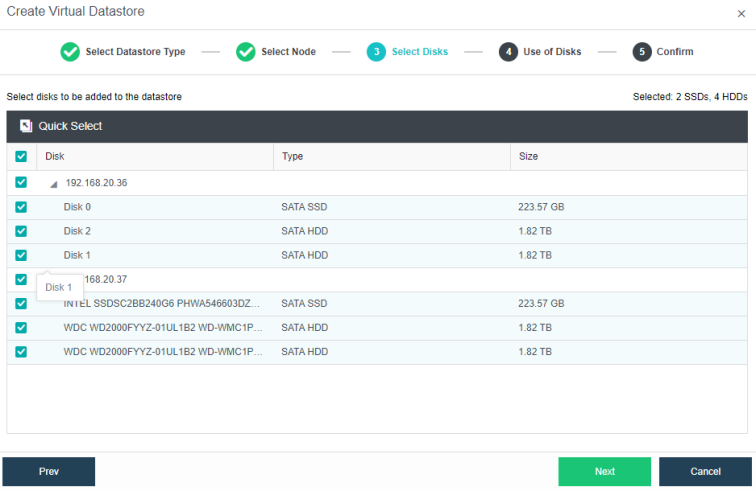Viewport: 756px width, 489px height.
Task: Uncheck the Disk 2 checkbox
Action: 21,231
